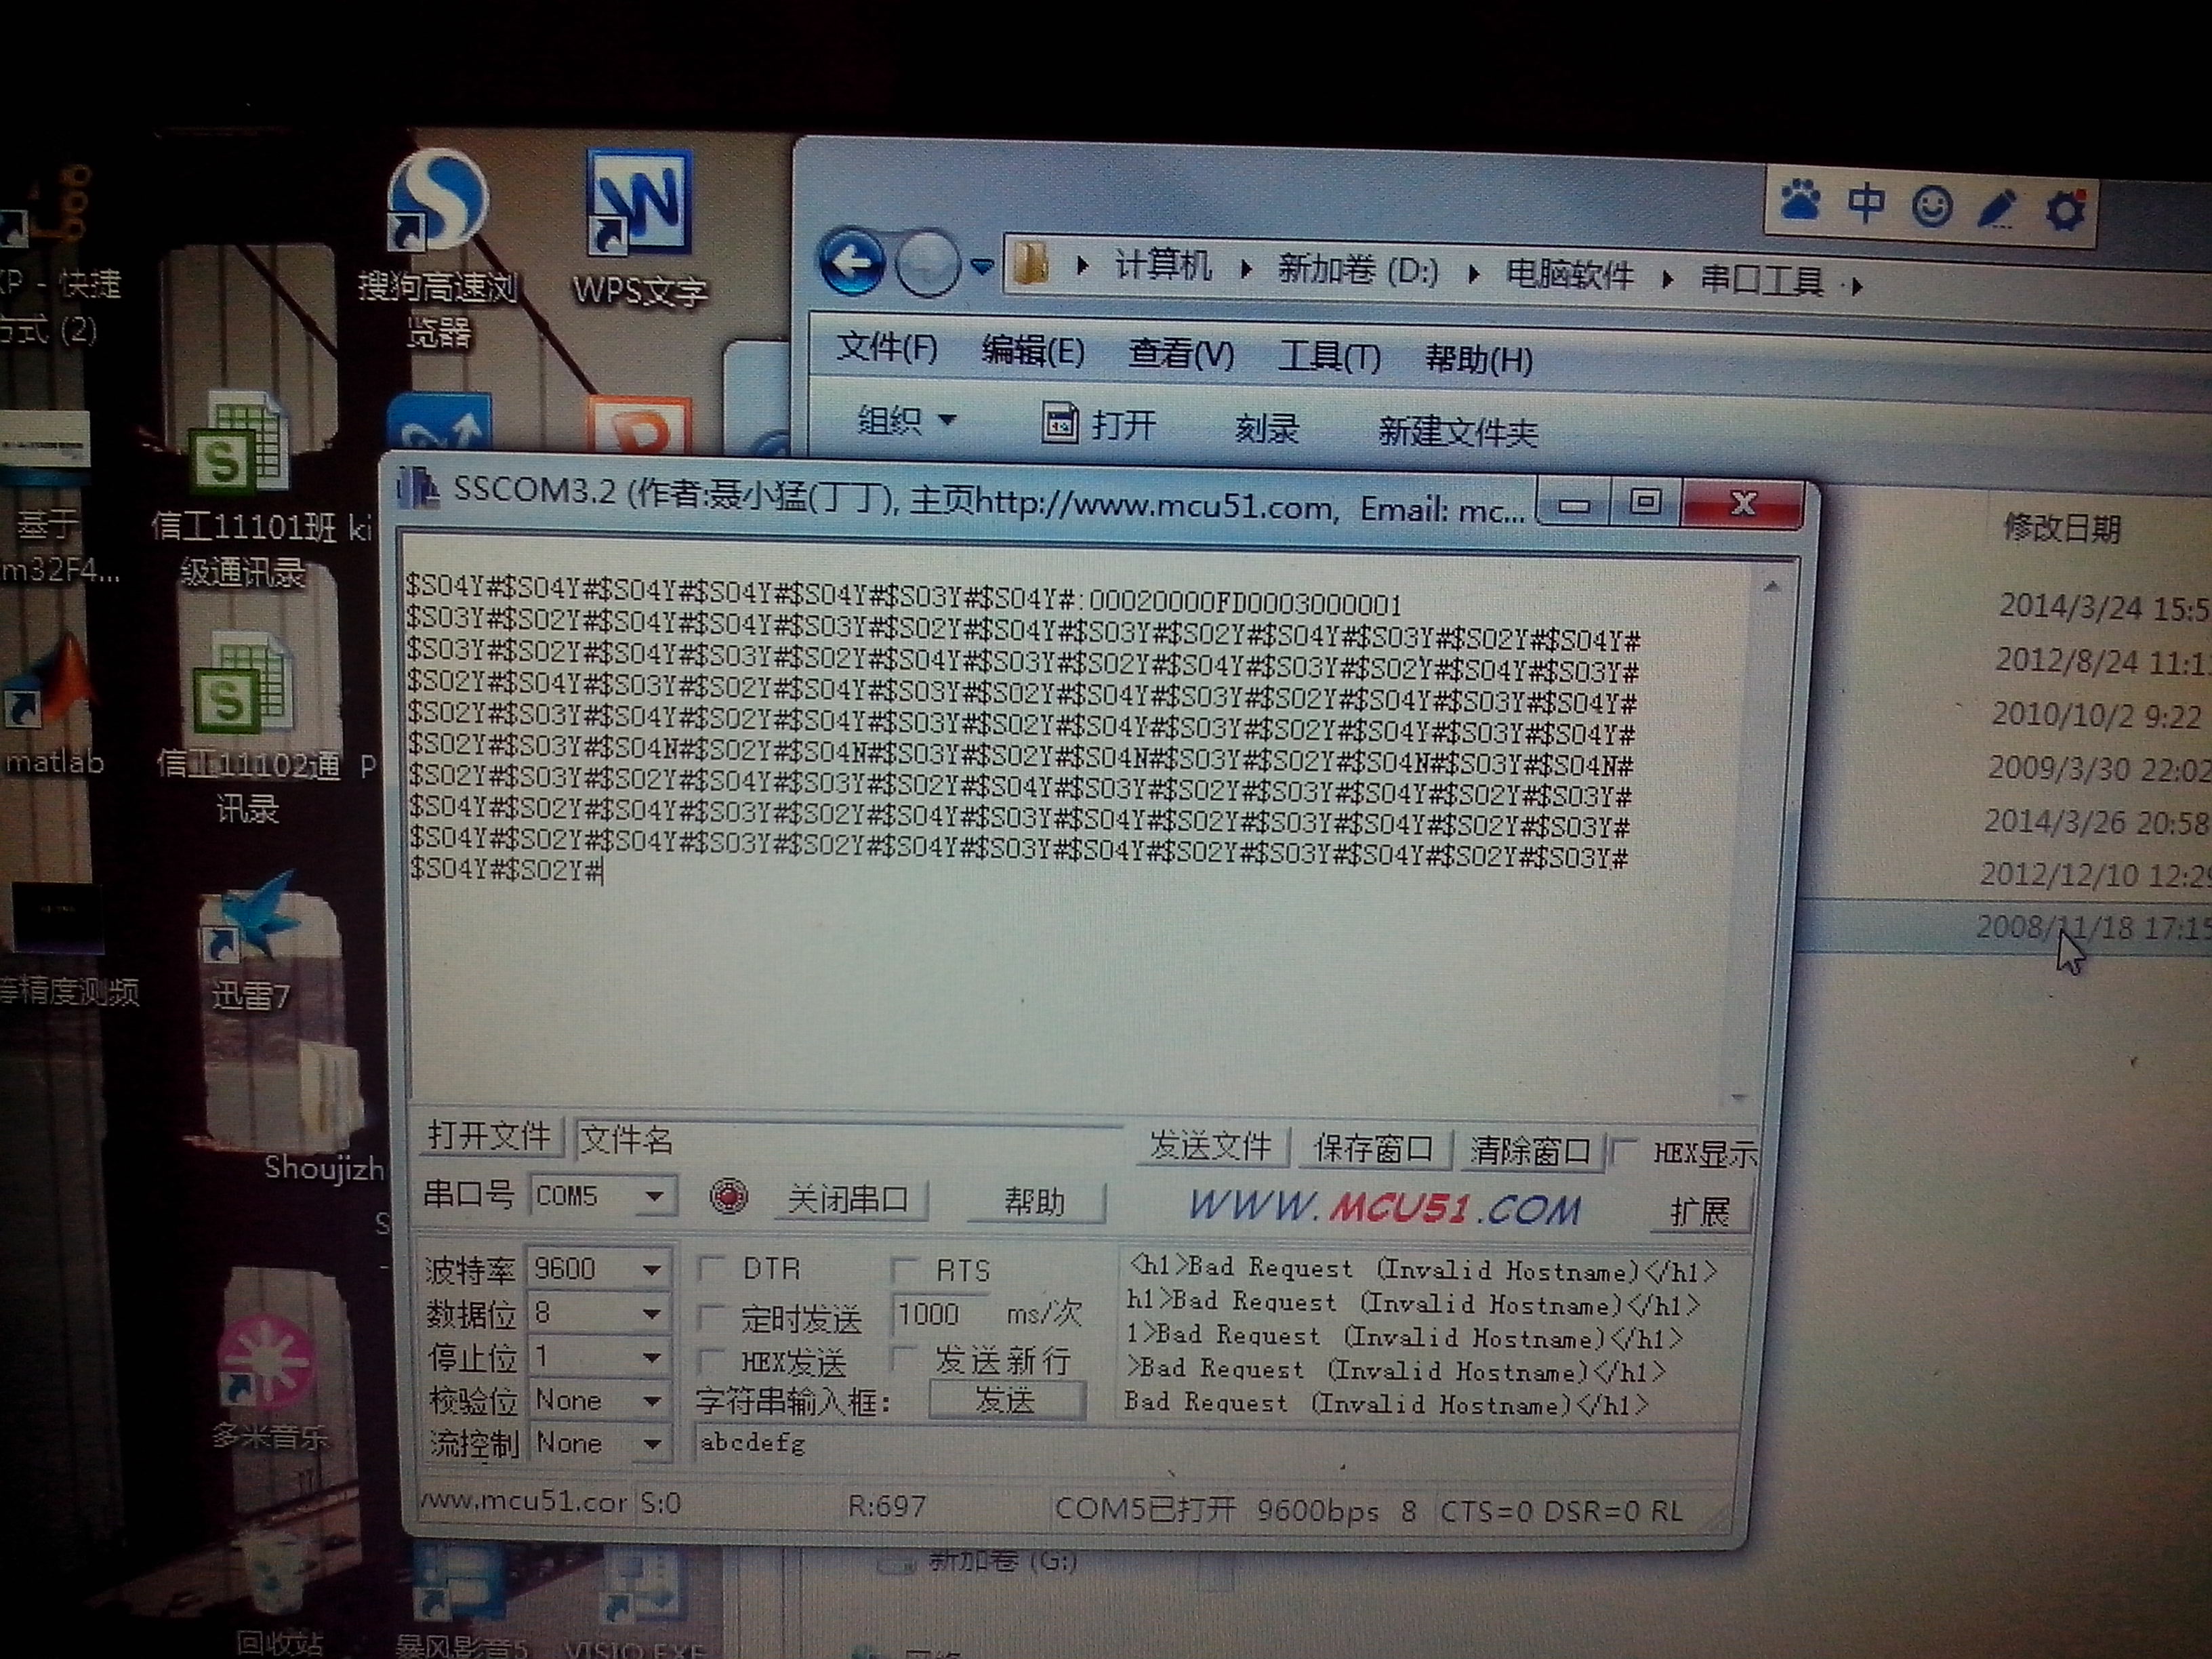Click the receive area scrollbar down arrow
The image size is (2212, 1659).
[x=1739, y=1098]
